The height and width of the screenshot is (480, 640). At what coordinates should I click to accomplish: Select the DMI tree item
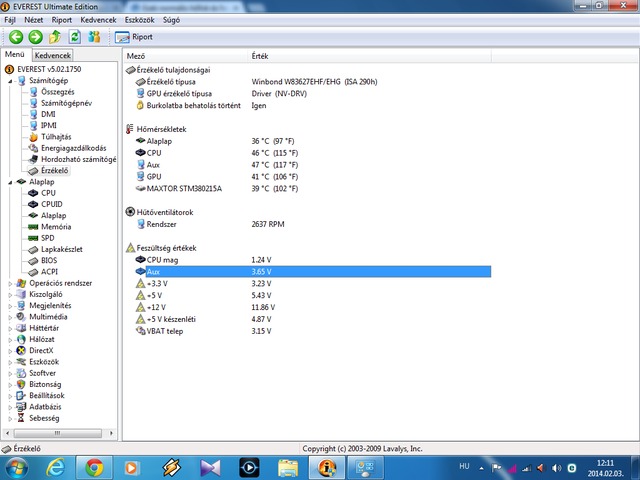coord(48,114)
